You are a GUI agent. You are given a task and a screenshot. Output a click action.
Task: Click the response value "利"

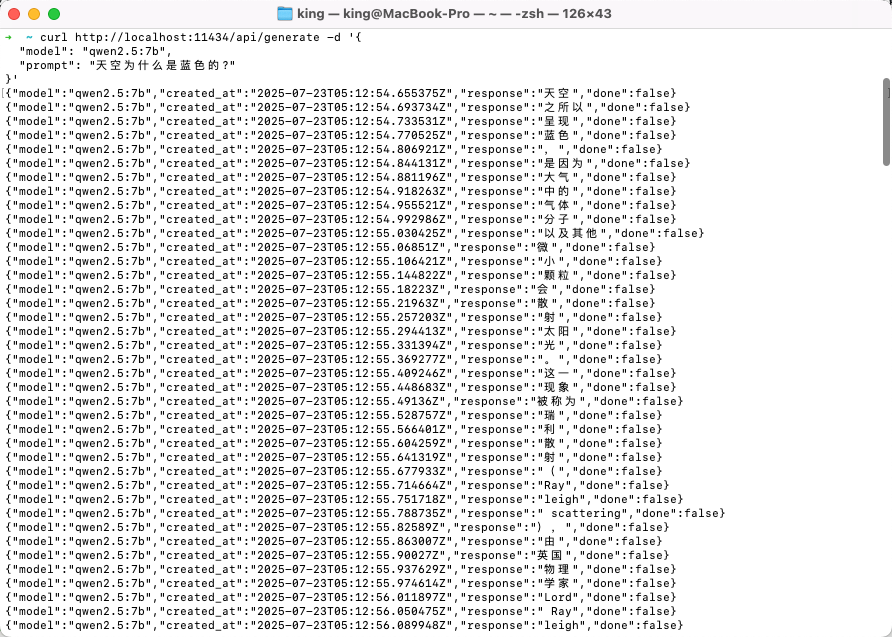point(548,429)
